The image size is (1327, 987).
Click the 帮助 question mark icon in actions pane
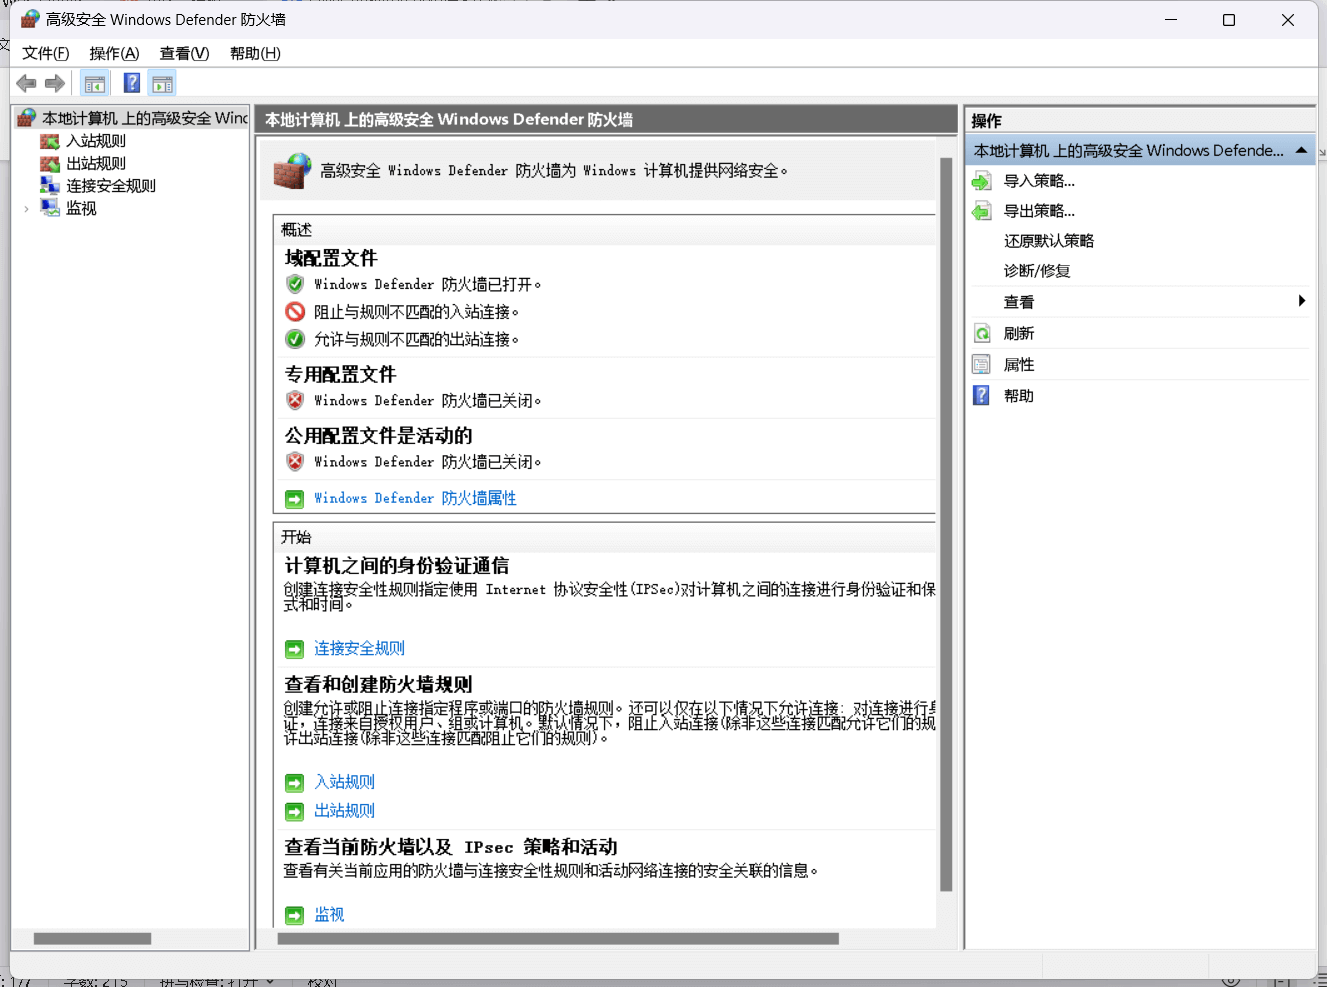coord(982,396)
